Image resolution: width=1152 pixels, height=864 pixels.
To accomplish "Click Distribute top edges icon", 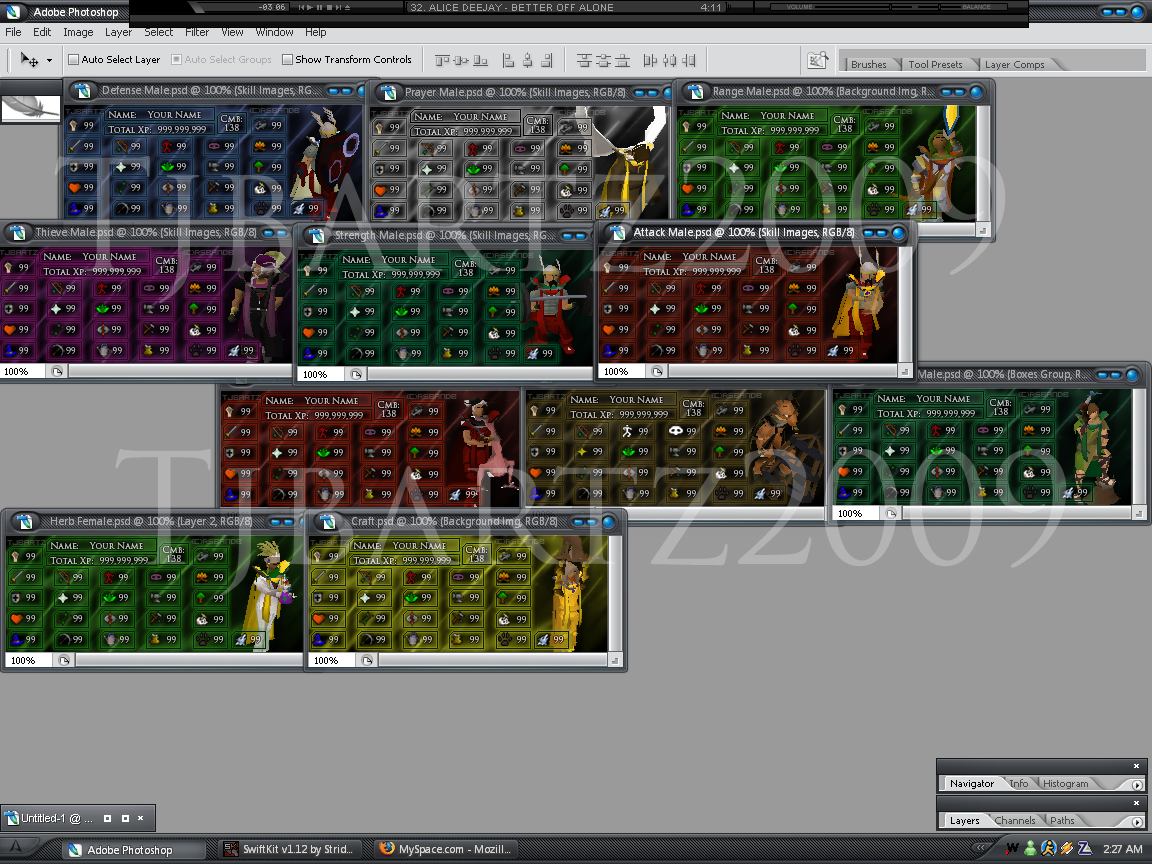I will click(x=584, y=60).
